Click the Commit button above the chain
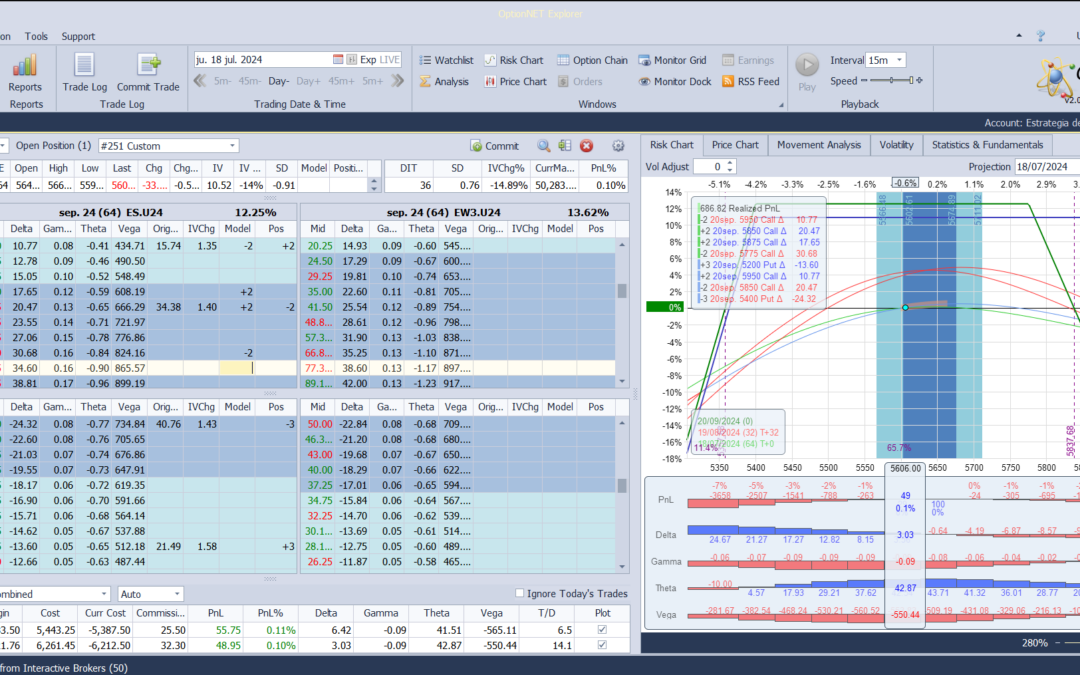 click(494, 146)
